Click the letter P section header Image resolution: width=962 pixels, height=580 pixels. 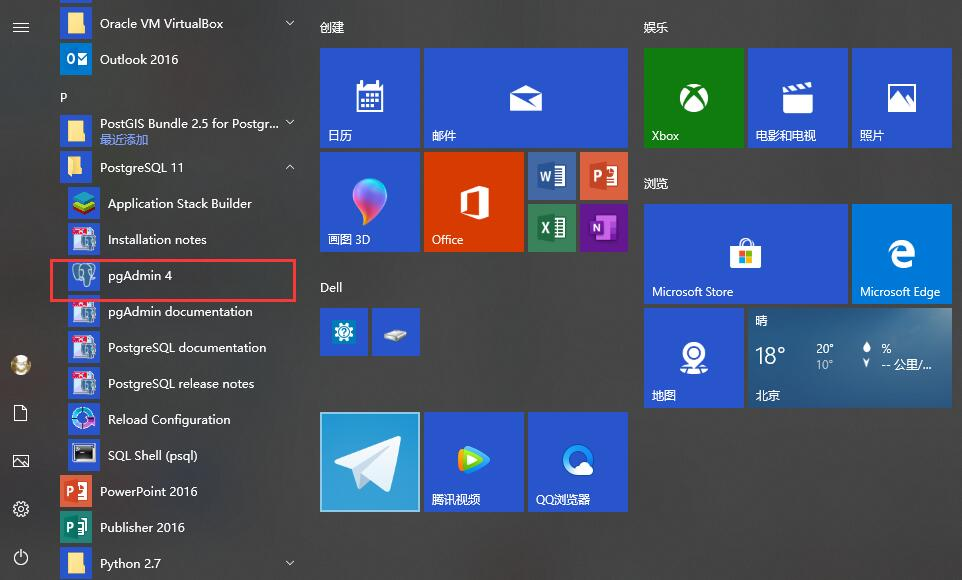[x=64, y=97]
